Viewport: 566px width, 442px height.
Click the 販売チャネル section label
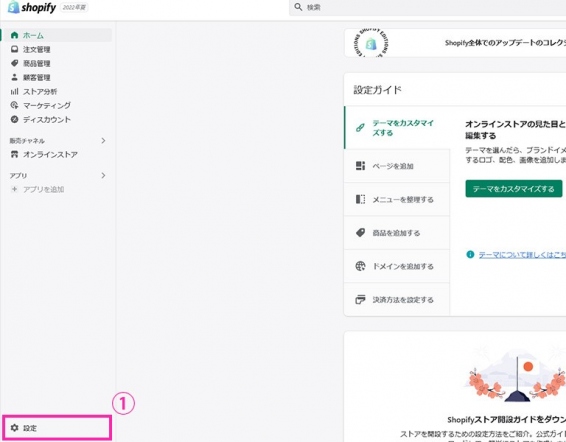[x=27, y=140]
